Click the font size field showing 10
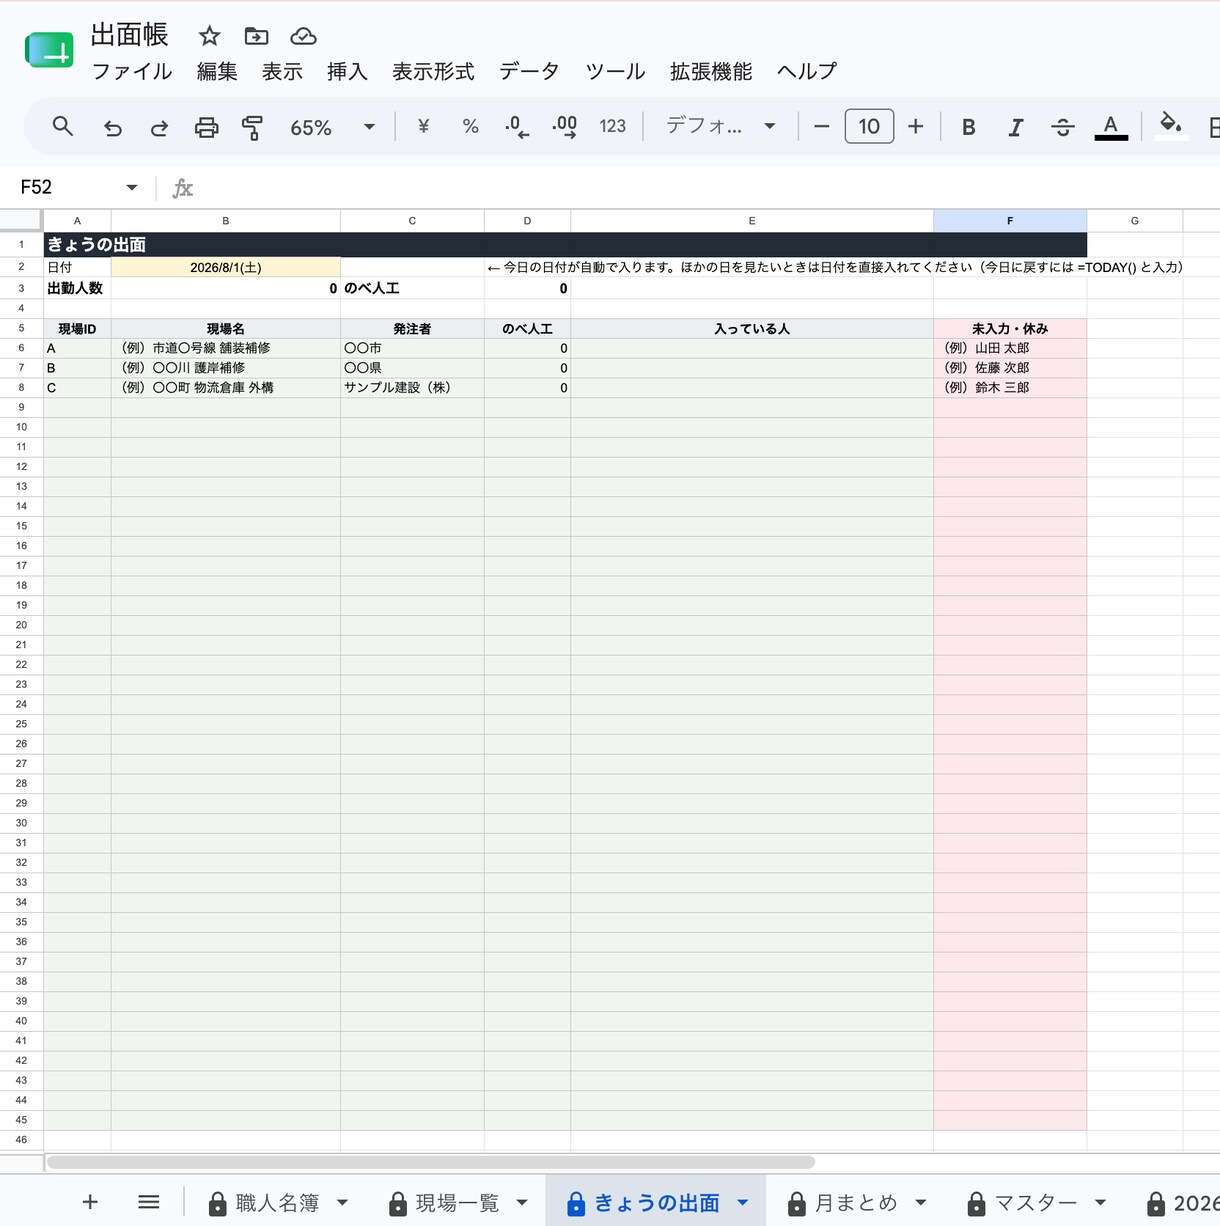 coord(869,126)
